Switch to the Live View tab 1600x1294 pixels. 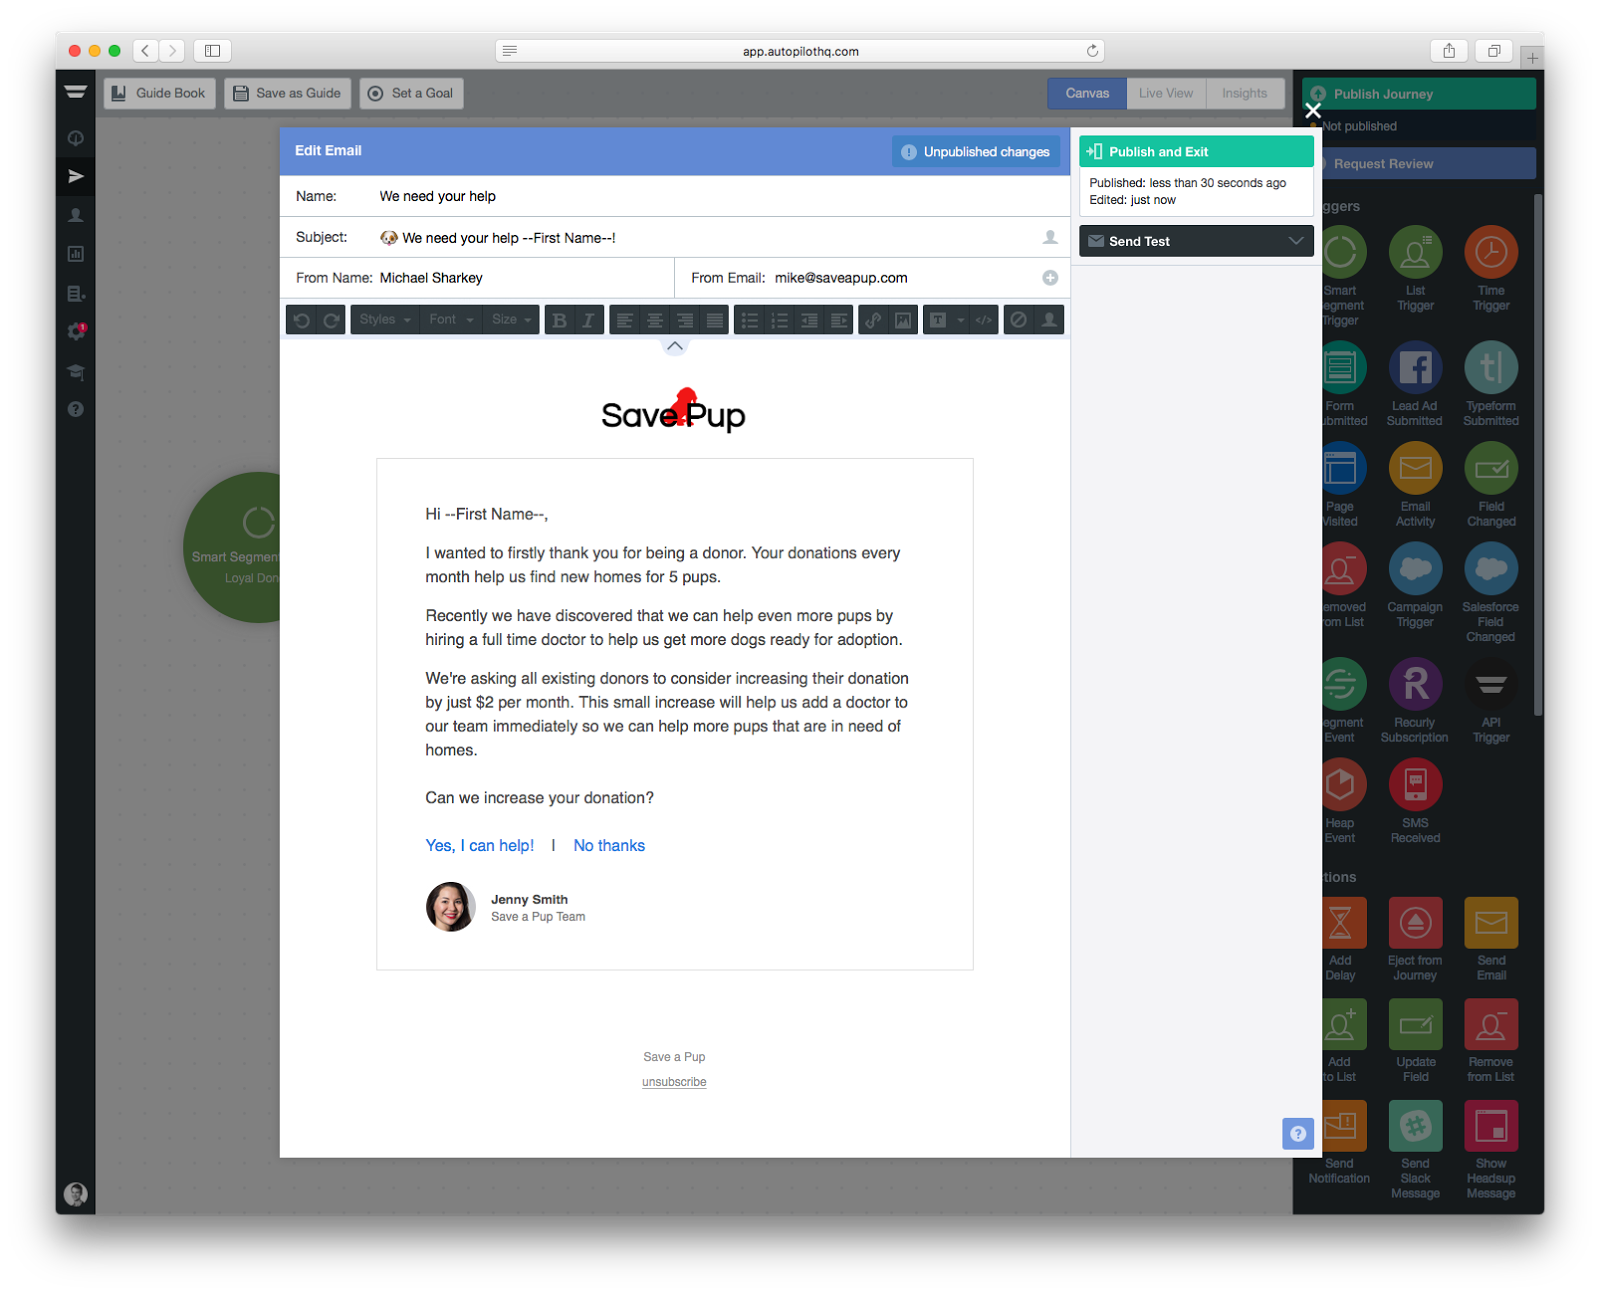[x=1165, y=93]
